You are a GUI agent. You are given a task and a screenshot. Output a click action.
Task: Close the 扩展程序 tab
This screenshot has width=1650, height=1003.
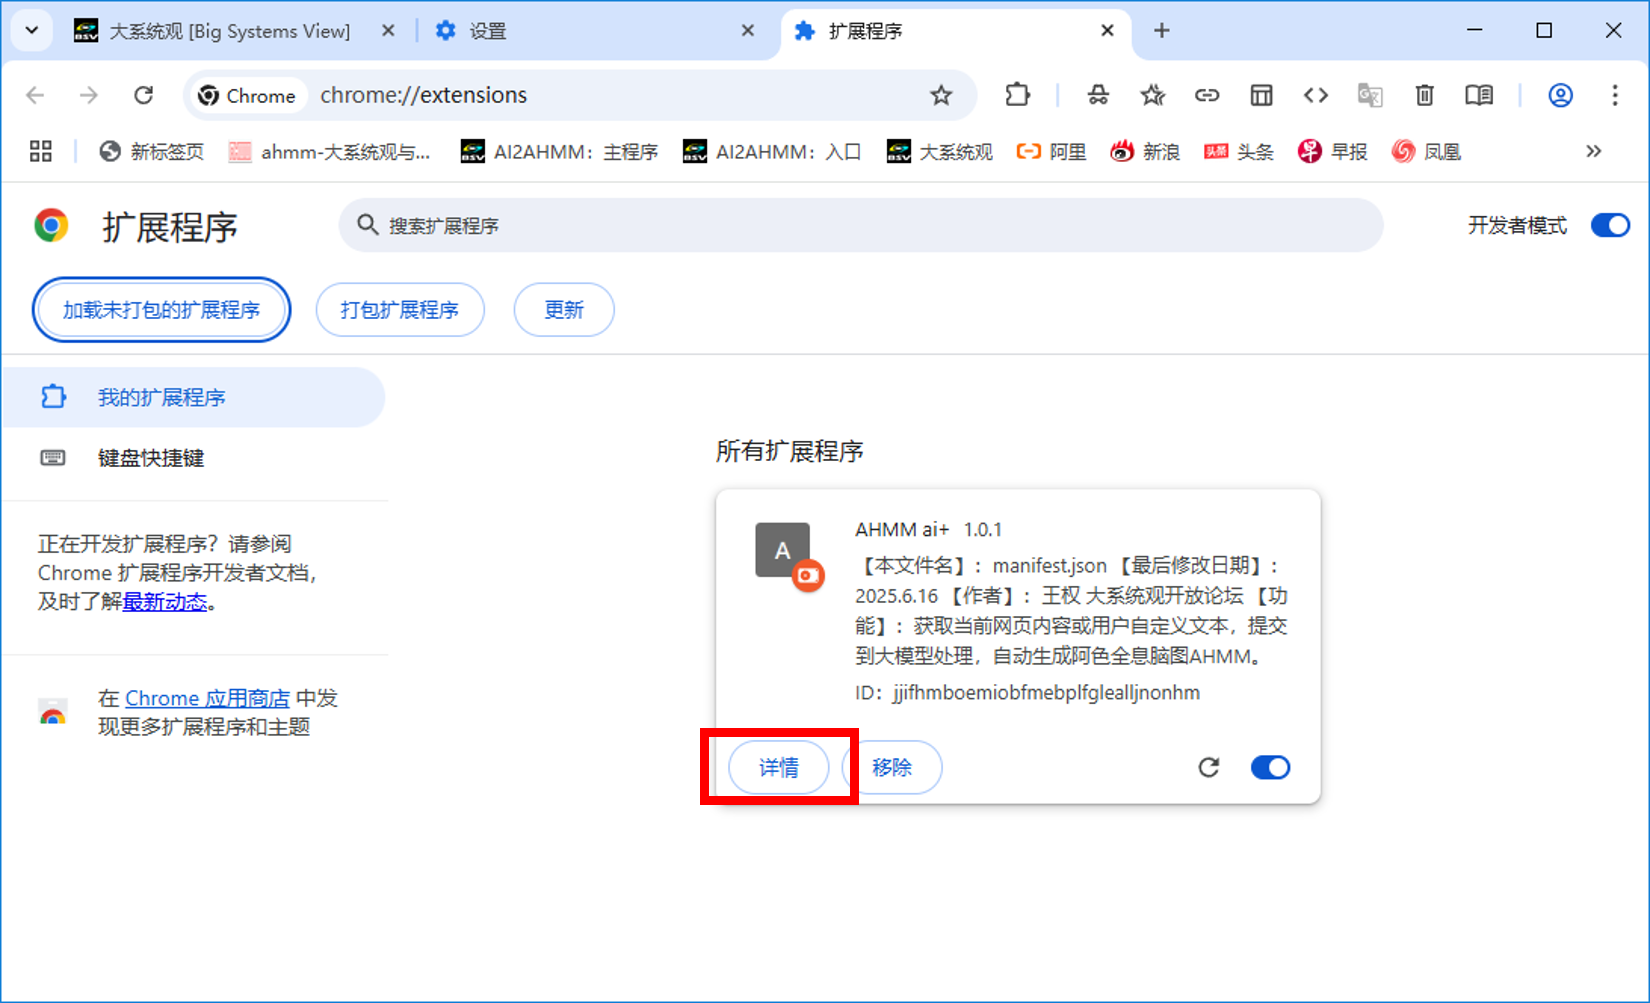point(1107,31)
